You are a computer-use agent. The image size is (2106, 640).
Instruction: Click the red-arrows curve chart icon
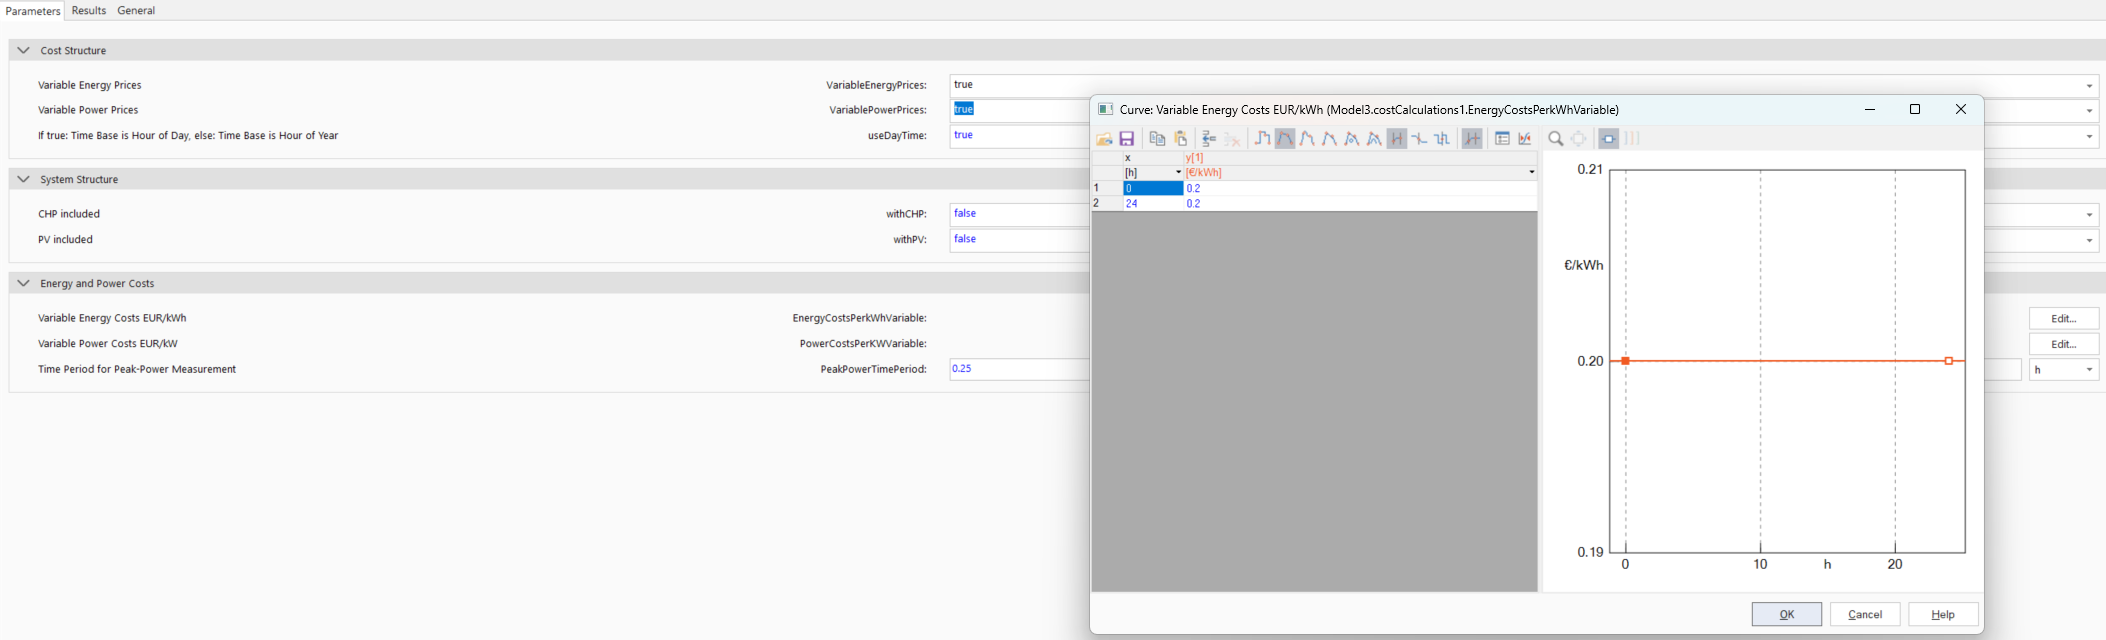[x=1525, y=138]
